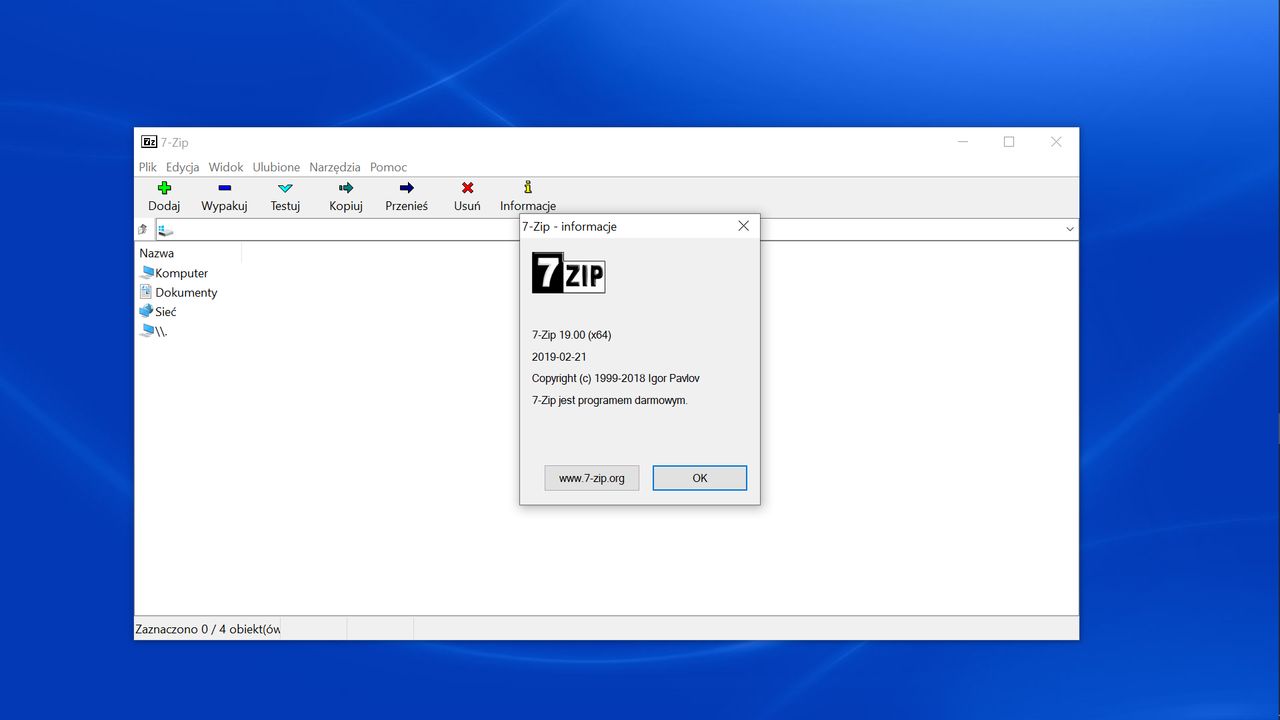The width and height of the screenshot is (1280, 720).
Task: Close the 7-Zip informacje dialog
Action: point(743,226)
